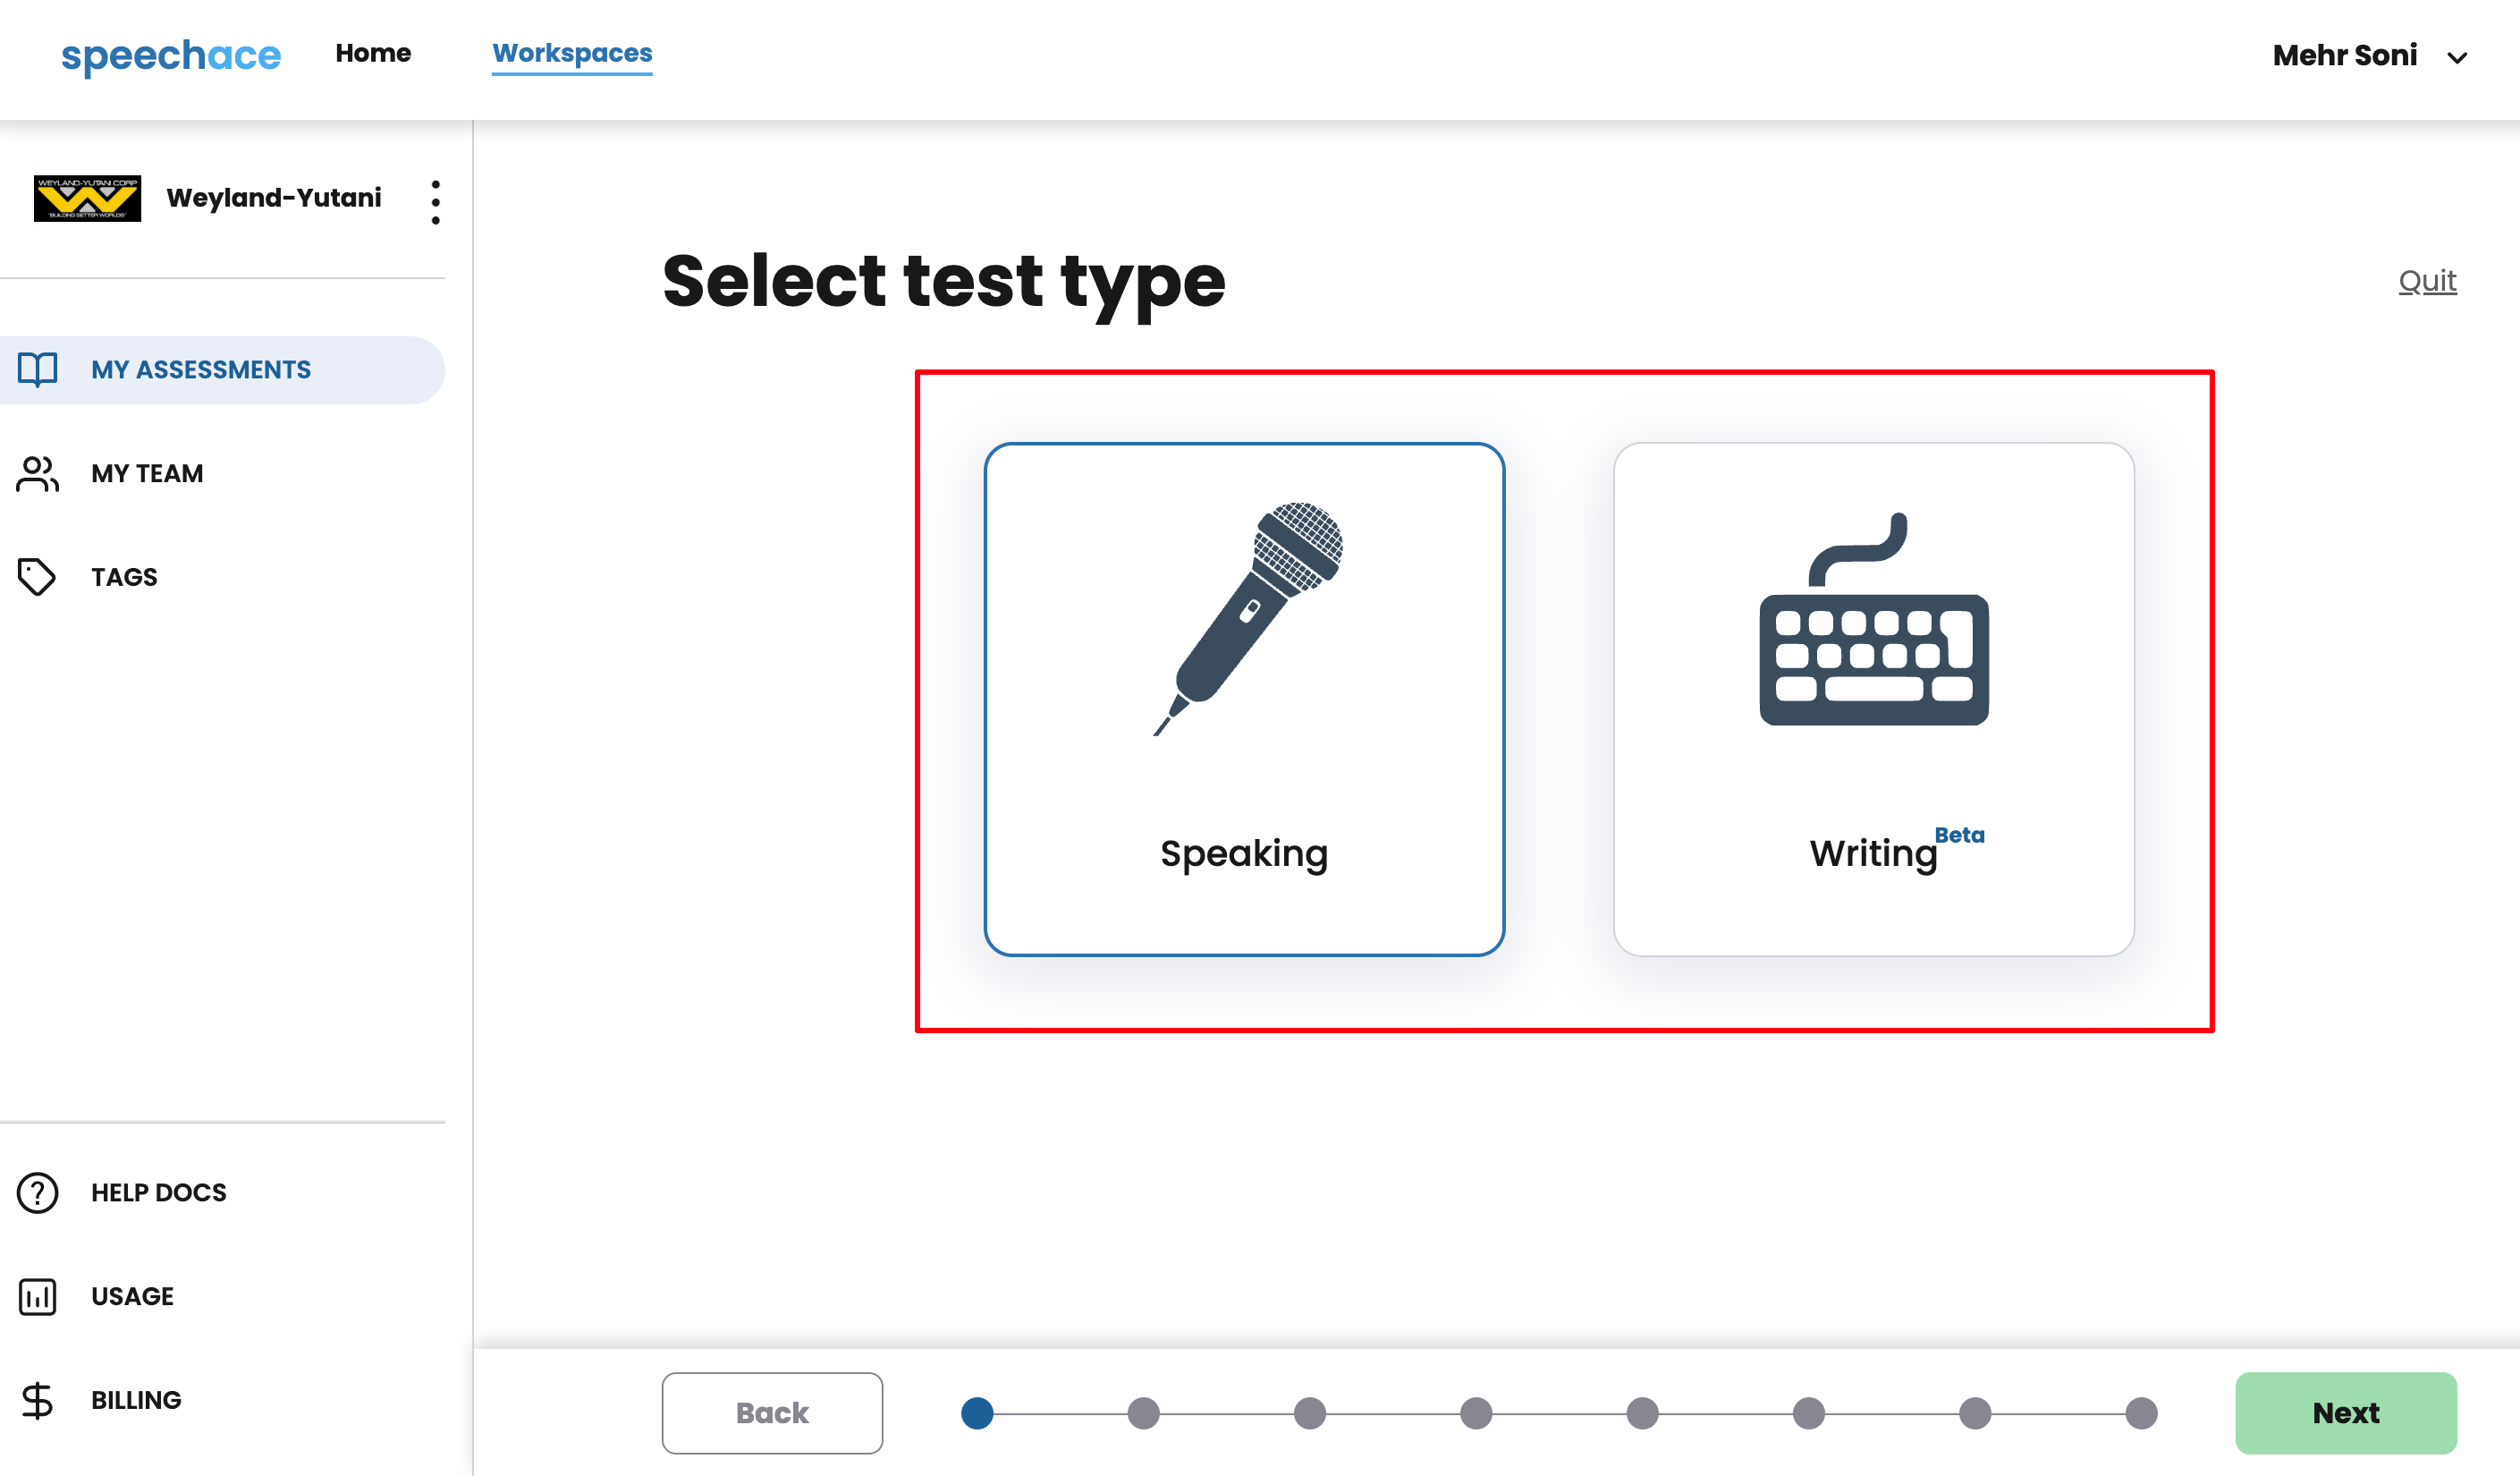Click the Weyland-Yutani workspace logo
Image resolution: width=2520 pixels, height=1476 pixels.
[x=87, y=198]
